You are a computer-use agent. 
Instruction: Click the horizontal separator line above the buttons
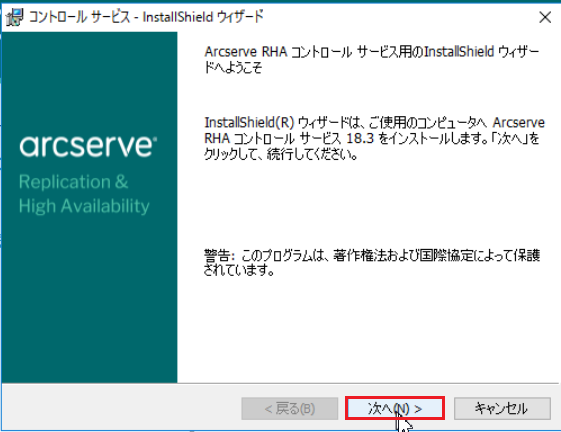point(280,383)
